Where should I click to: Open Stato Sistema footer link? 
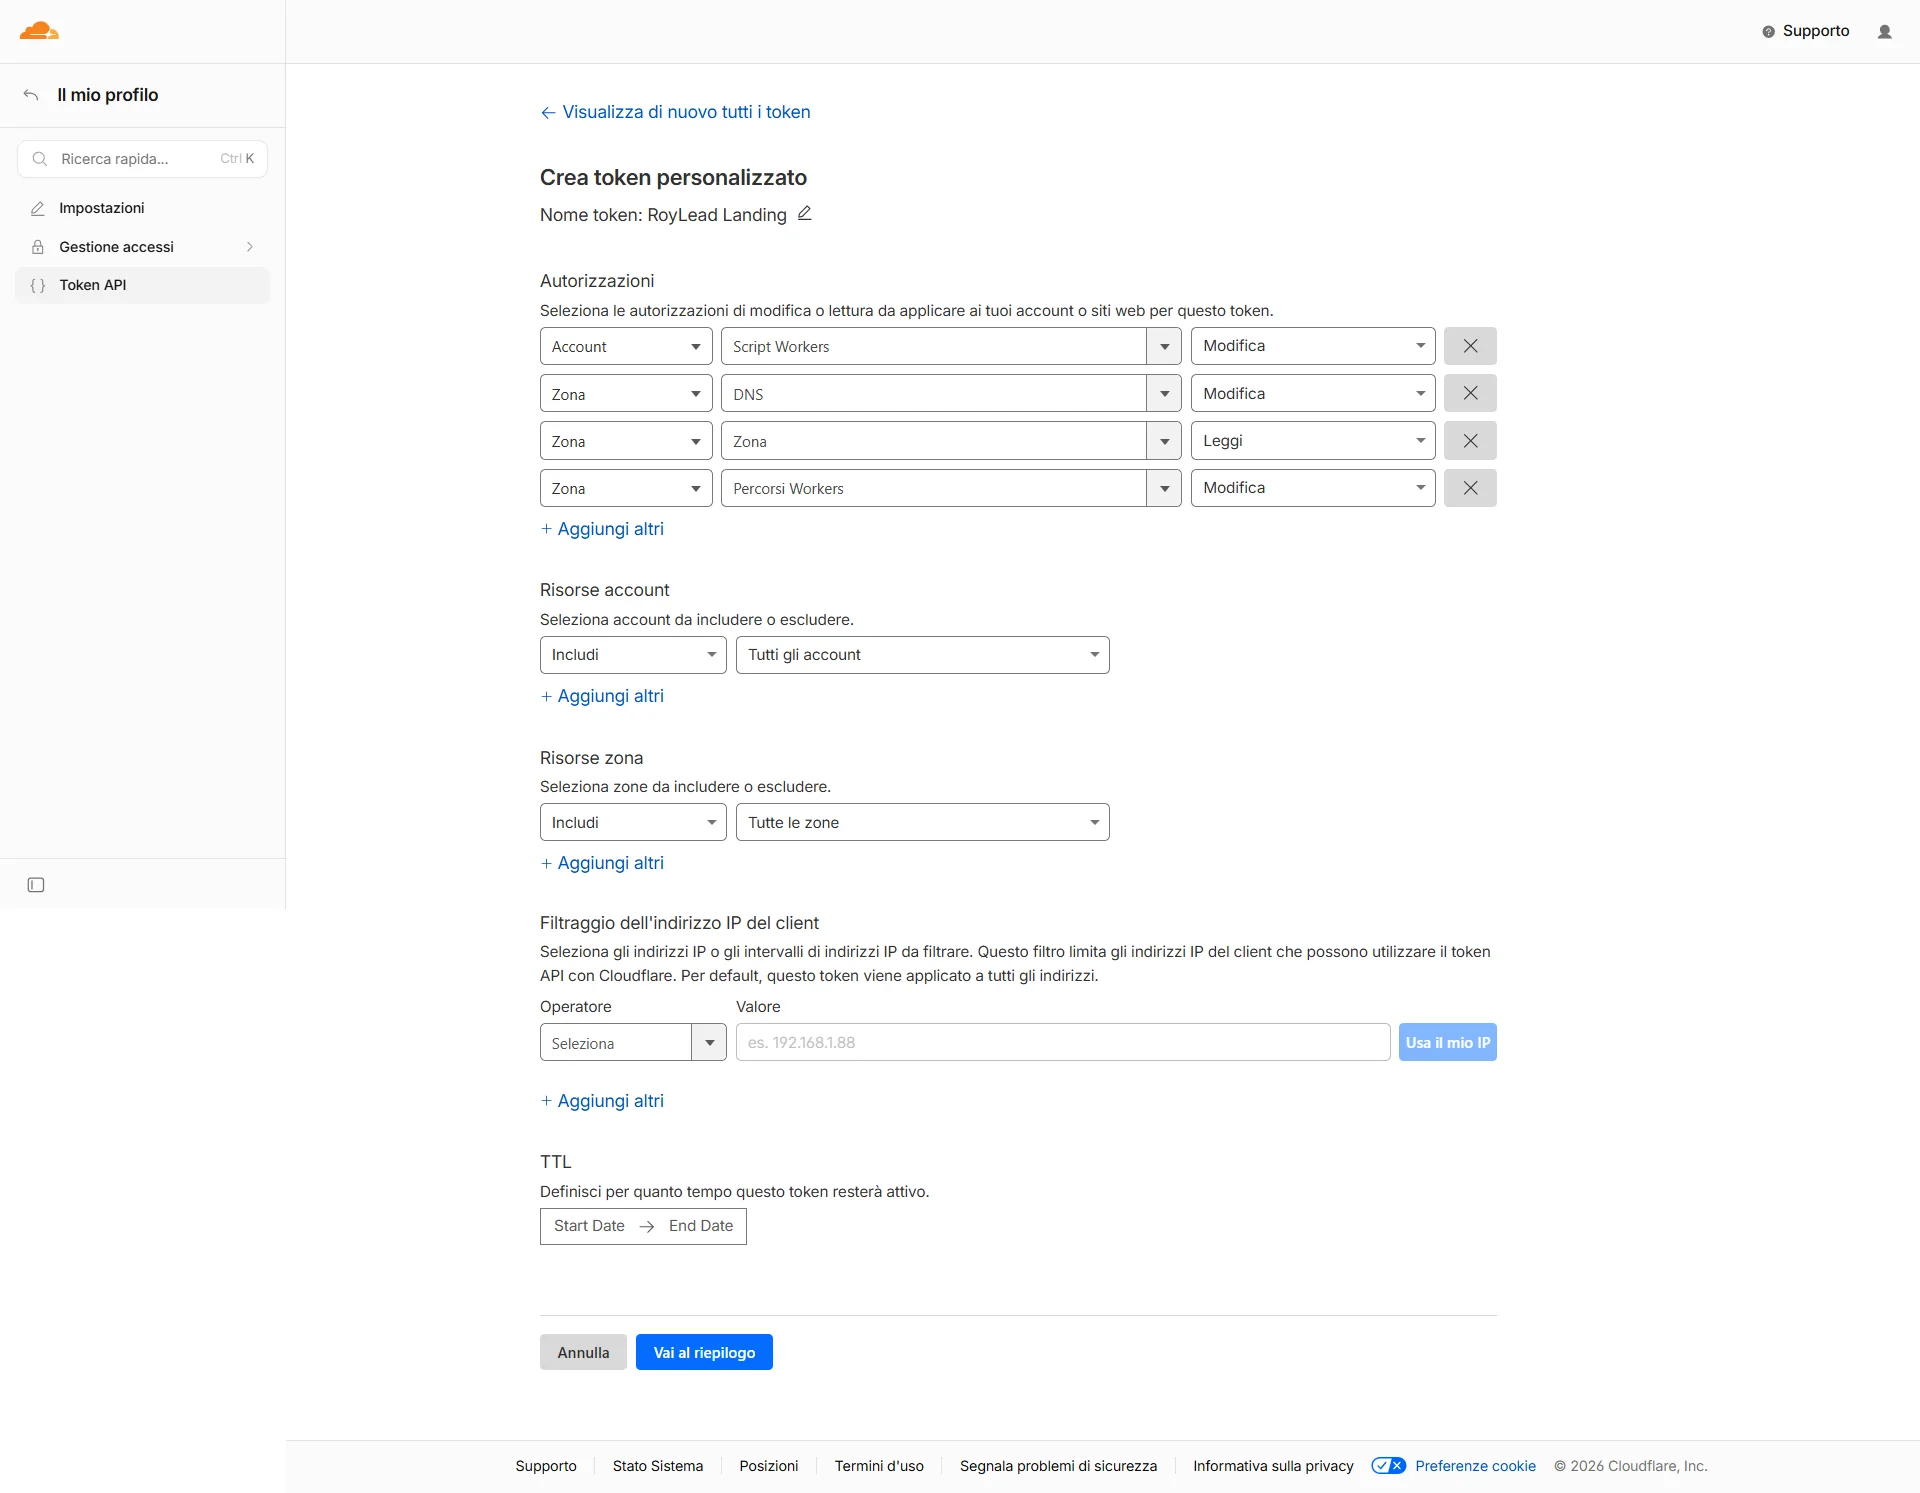coord(658,1466)
